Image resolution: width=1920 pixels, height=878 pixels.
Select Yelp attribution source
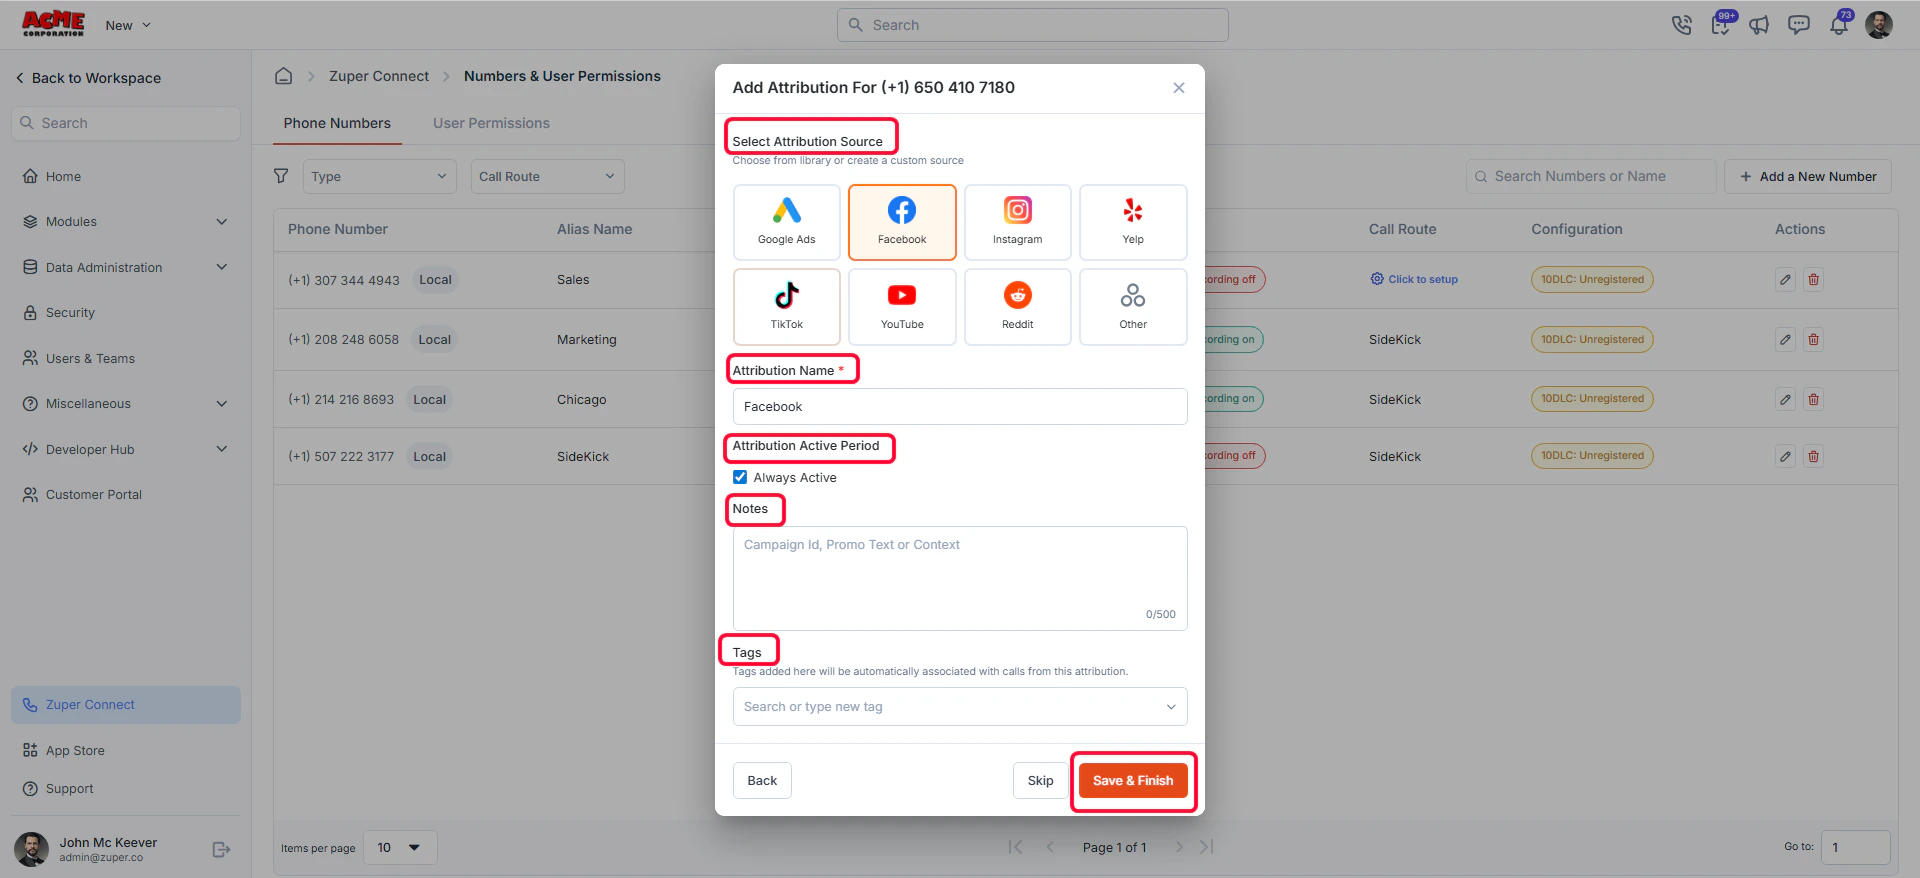1133,222
